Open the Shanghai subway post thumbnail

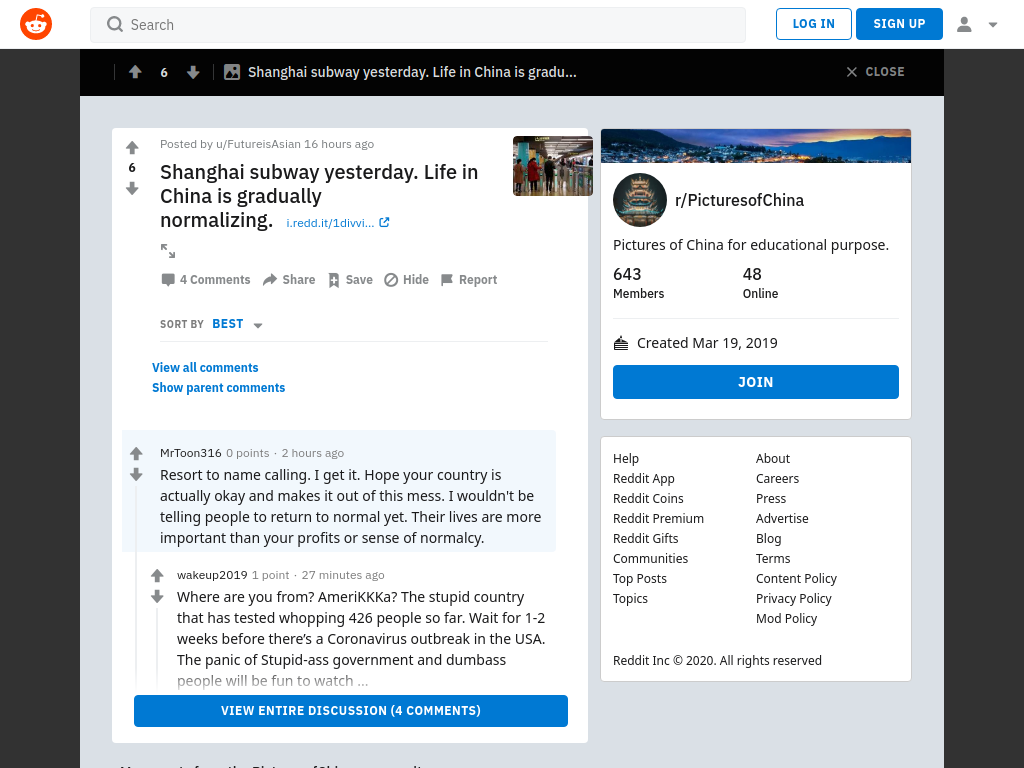point(552,166)
